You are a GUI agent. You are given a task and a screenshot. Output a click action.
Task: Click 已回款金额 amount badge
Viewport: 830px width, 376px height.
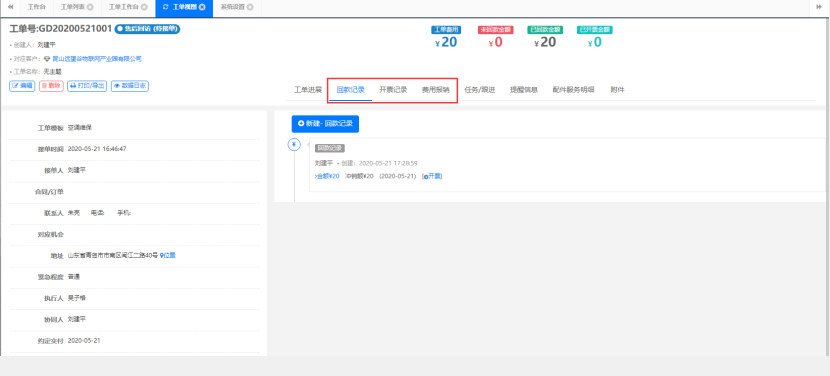pyautogui.click(x=545, y=30)
